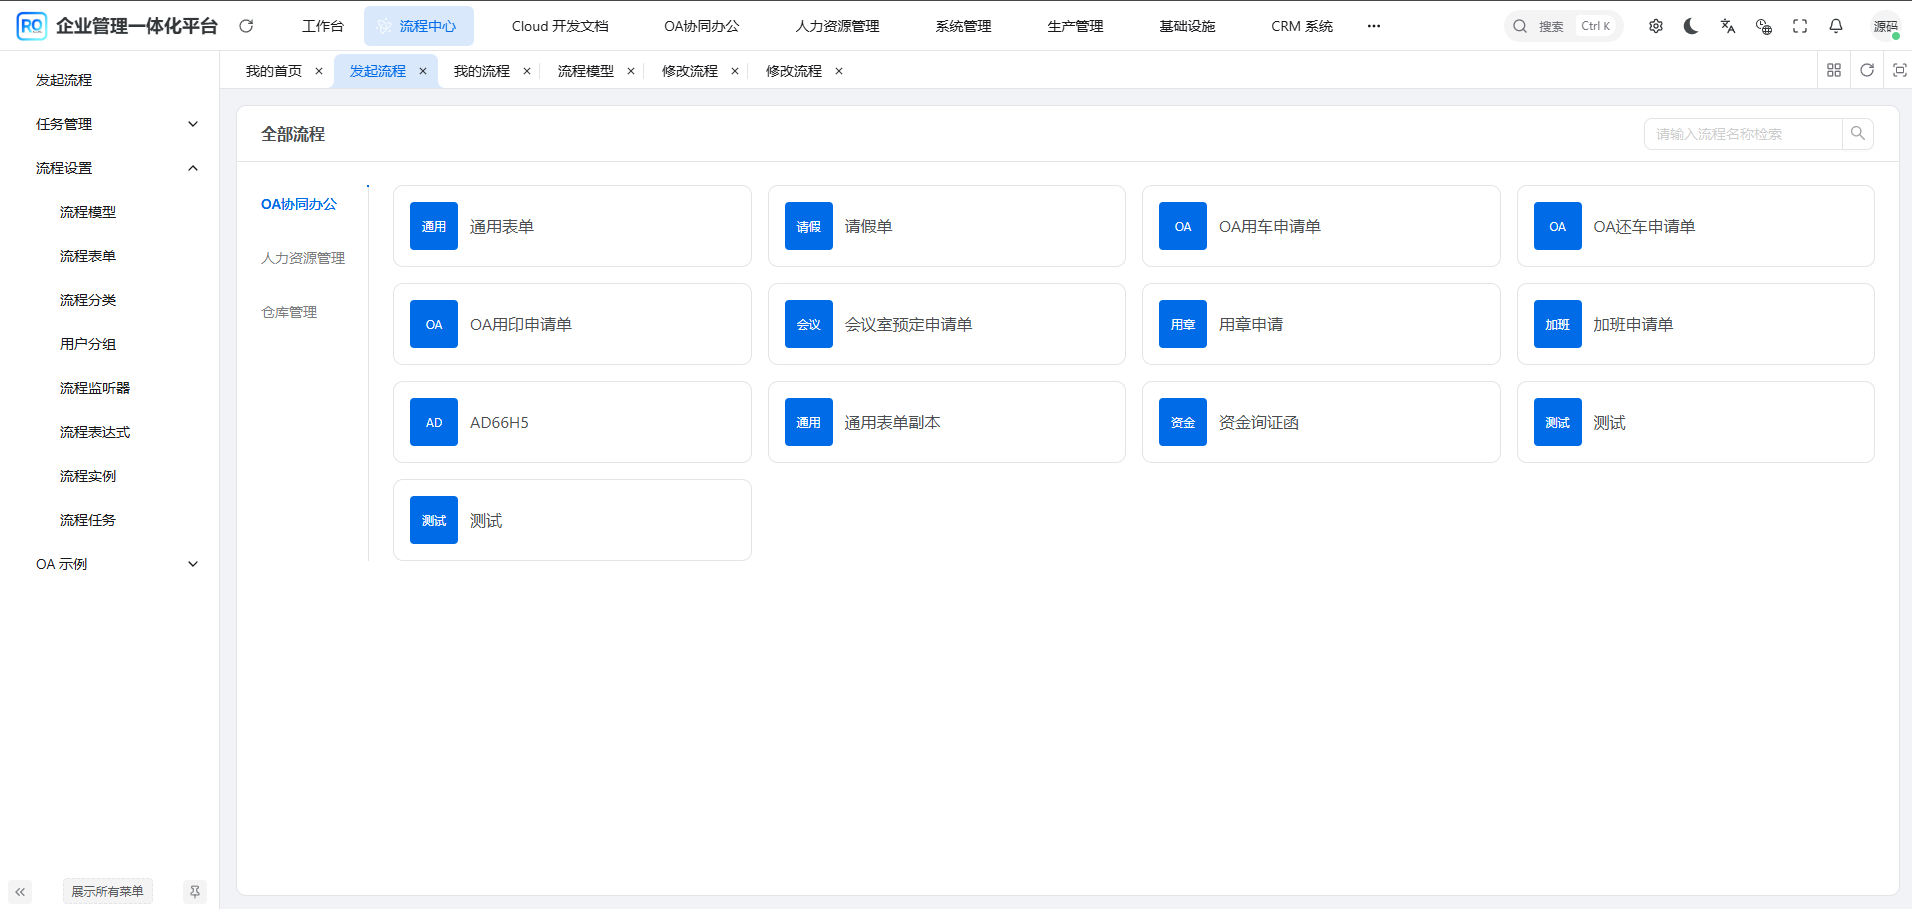The image size is (1912, 909).
Task: Maximize the tab content area
Action: (1900, 70)
